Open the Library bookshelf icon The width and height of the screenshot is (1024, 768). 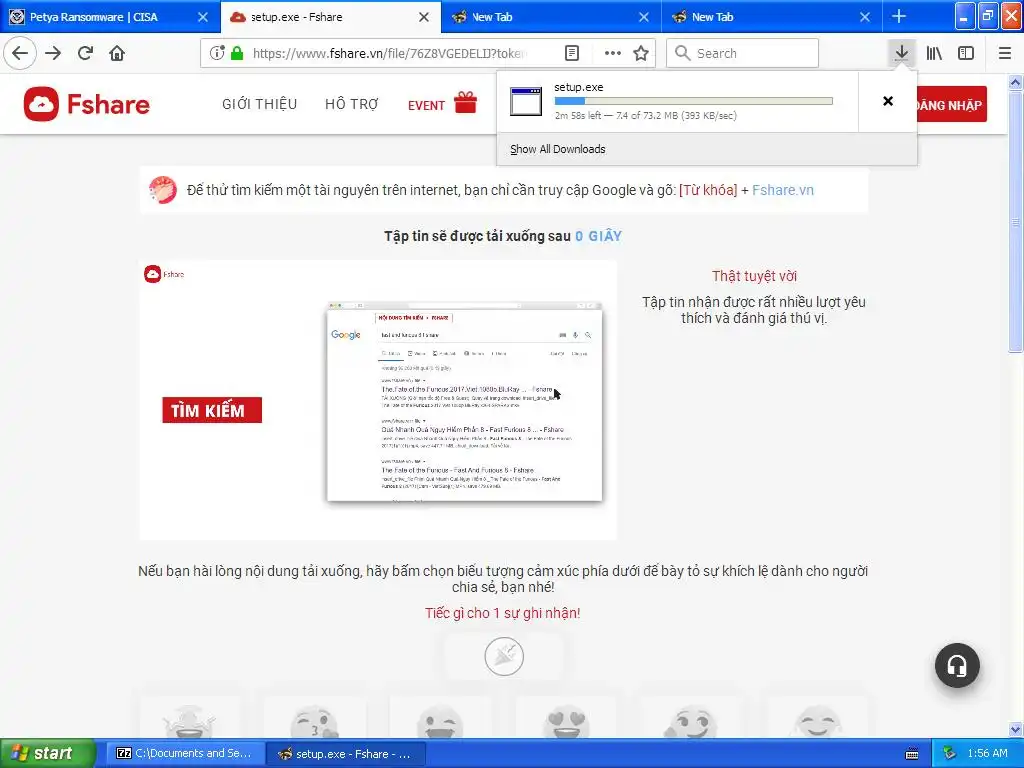pos(934,53)
